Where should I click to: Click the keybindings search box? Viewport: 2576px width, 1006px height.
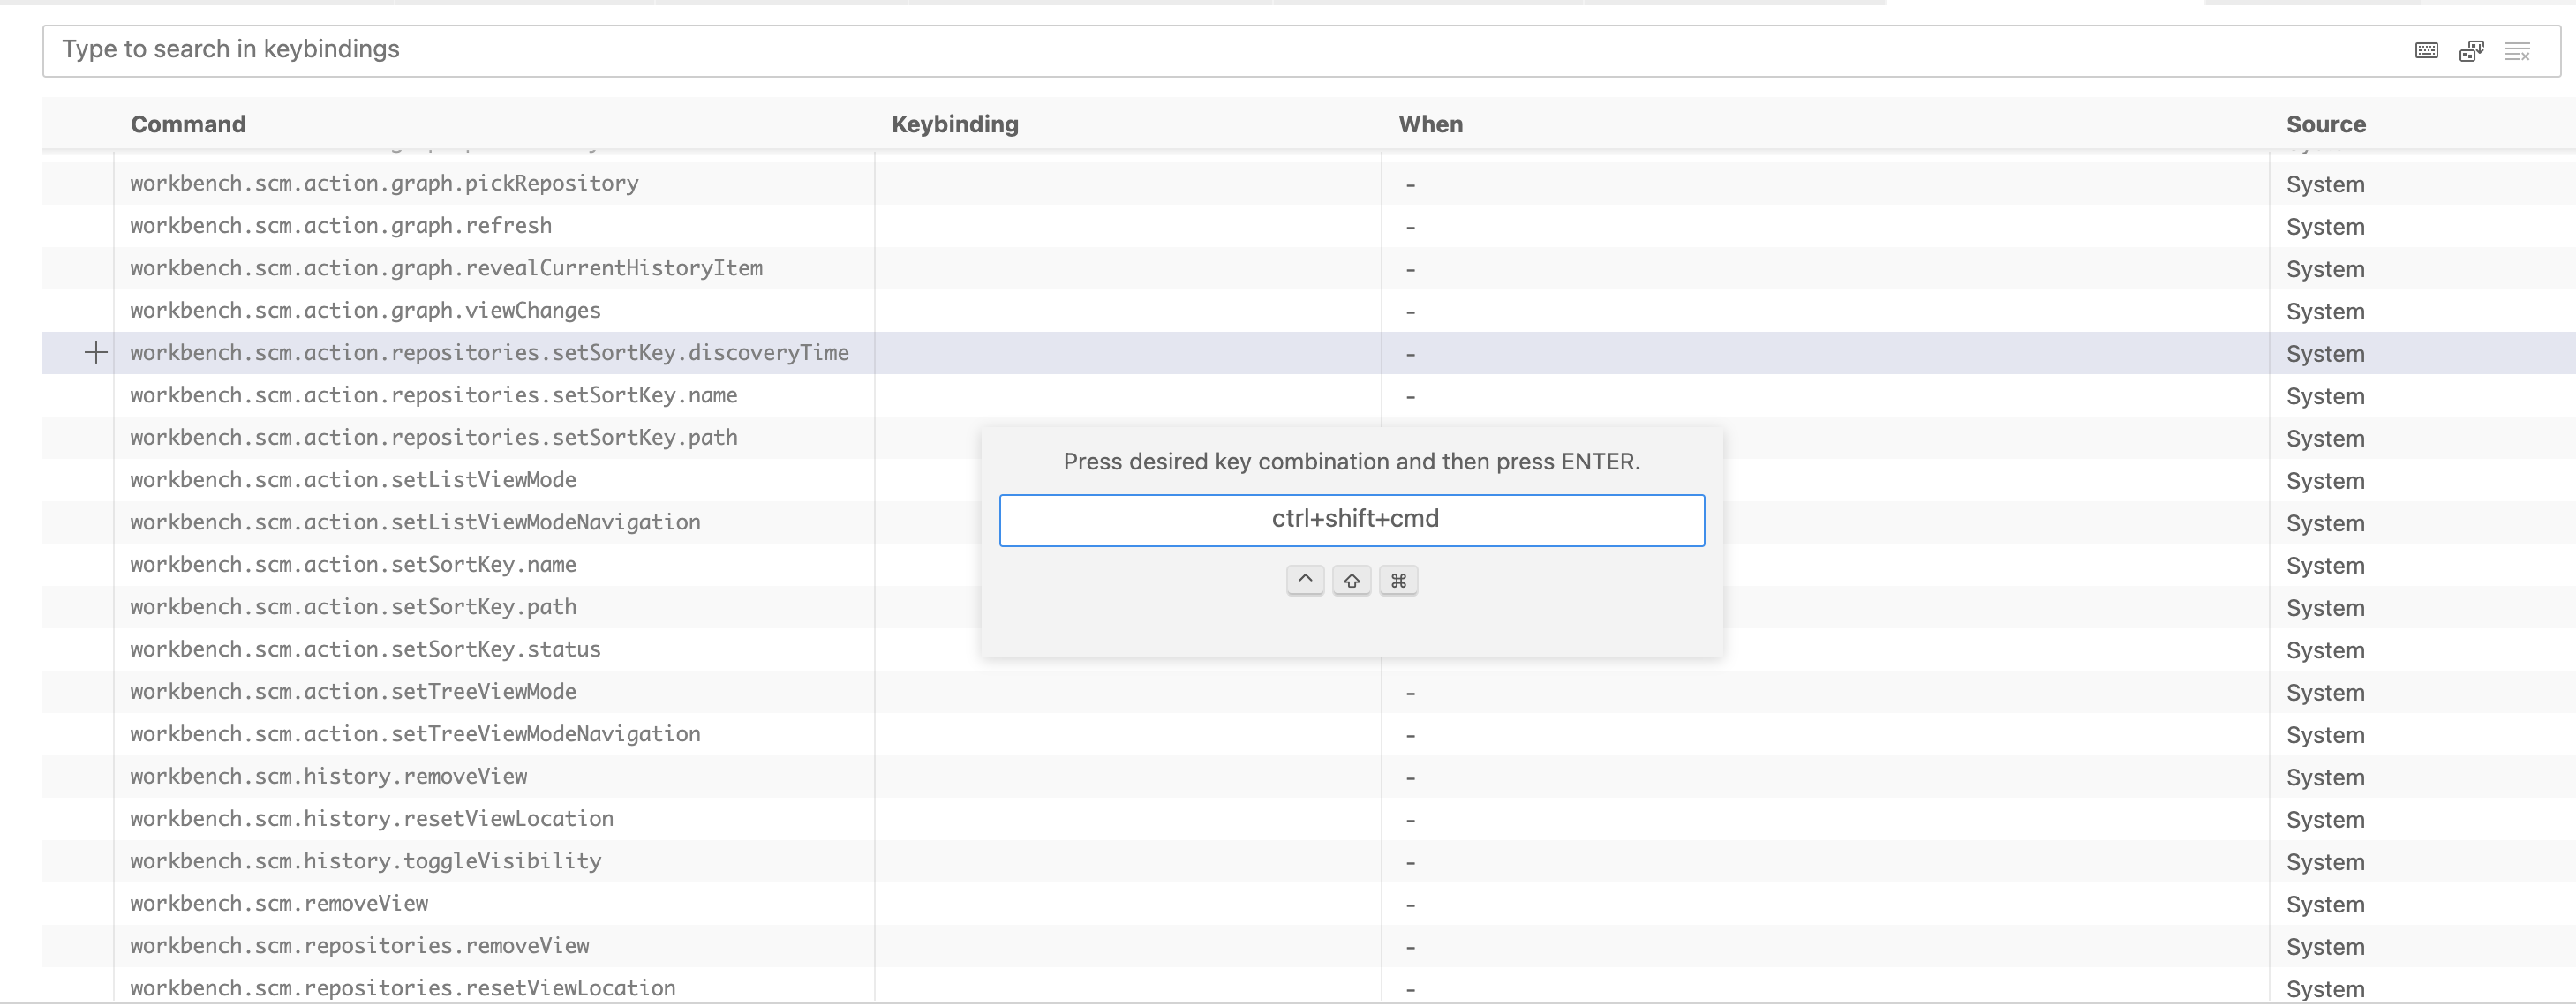coord(1200,50)
